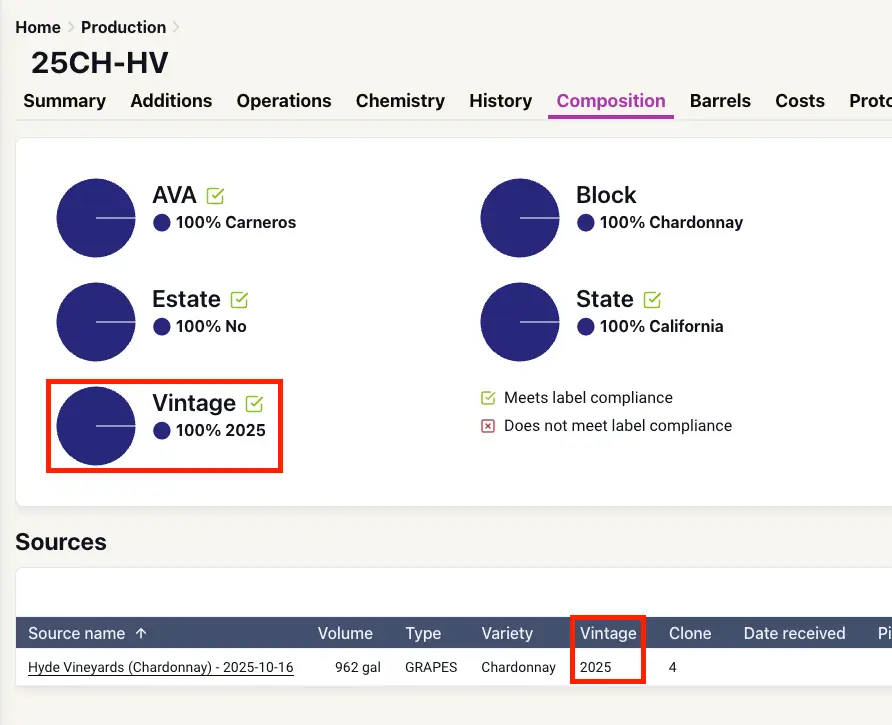Click the Vintage compliance checkmark
Screen dimensions: 892x725
[x=254, y=404]
